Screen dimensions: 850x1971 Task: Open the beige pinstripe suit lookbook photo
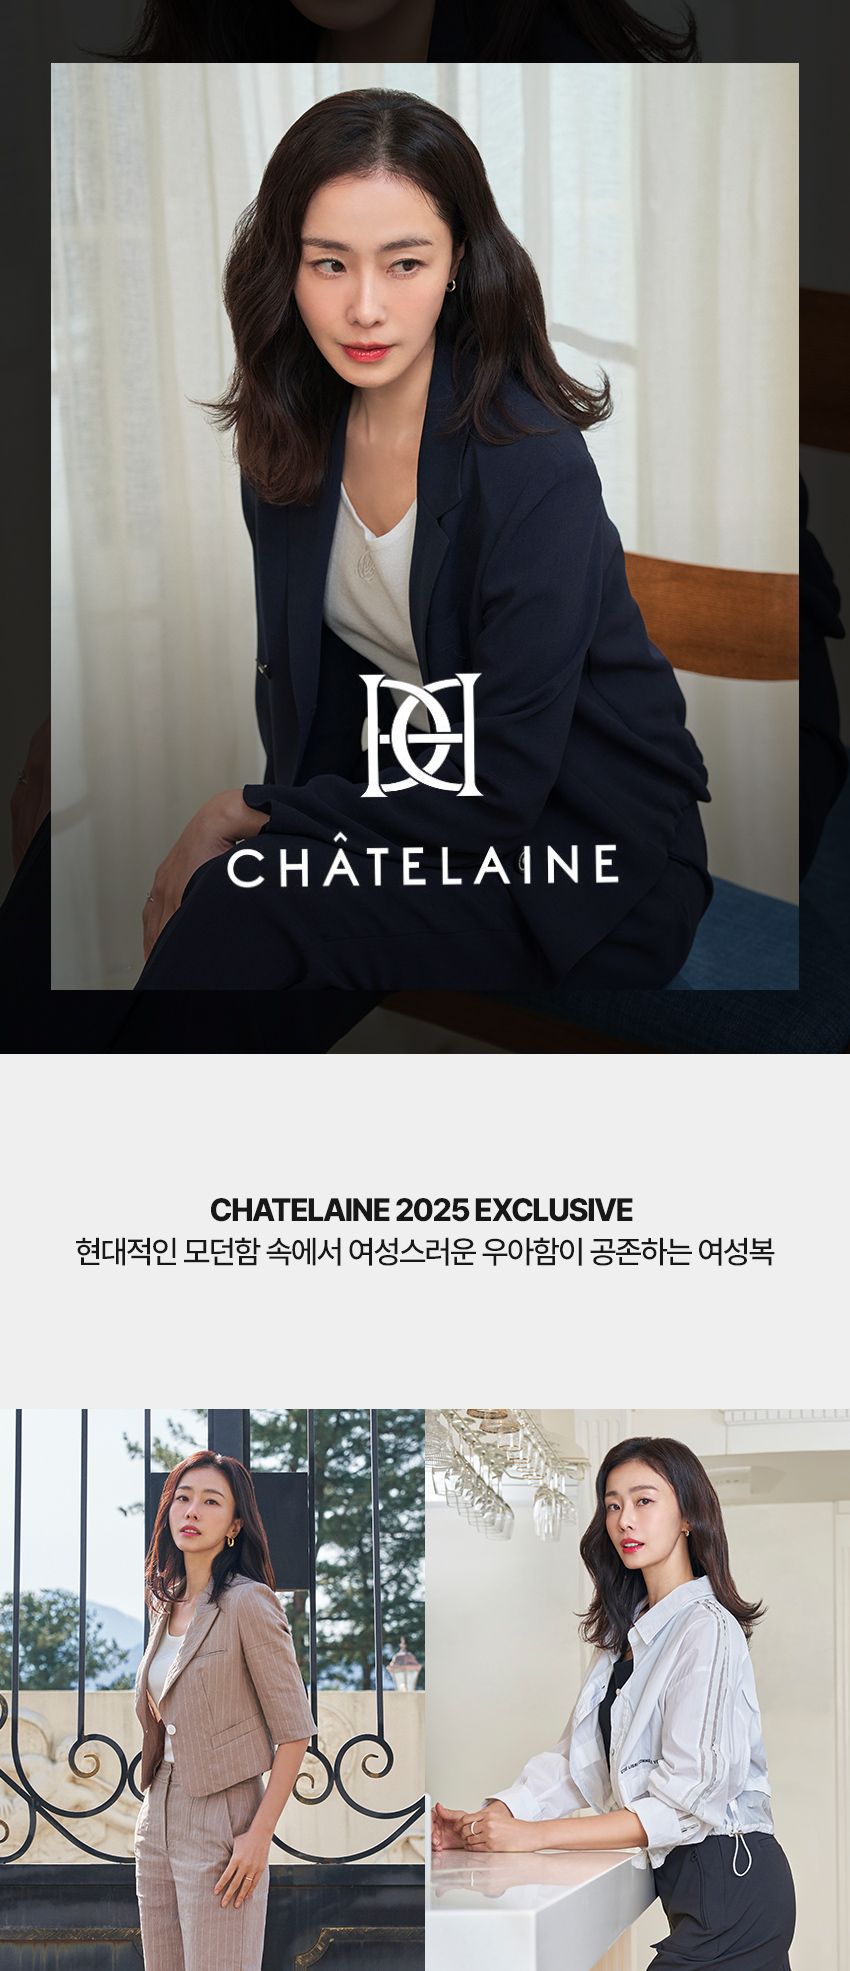212,1690
